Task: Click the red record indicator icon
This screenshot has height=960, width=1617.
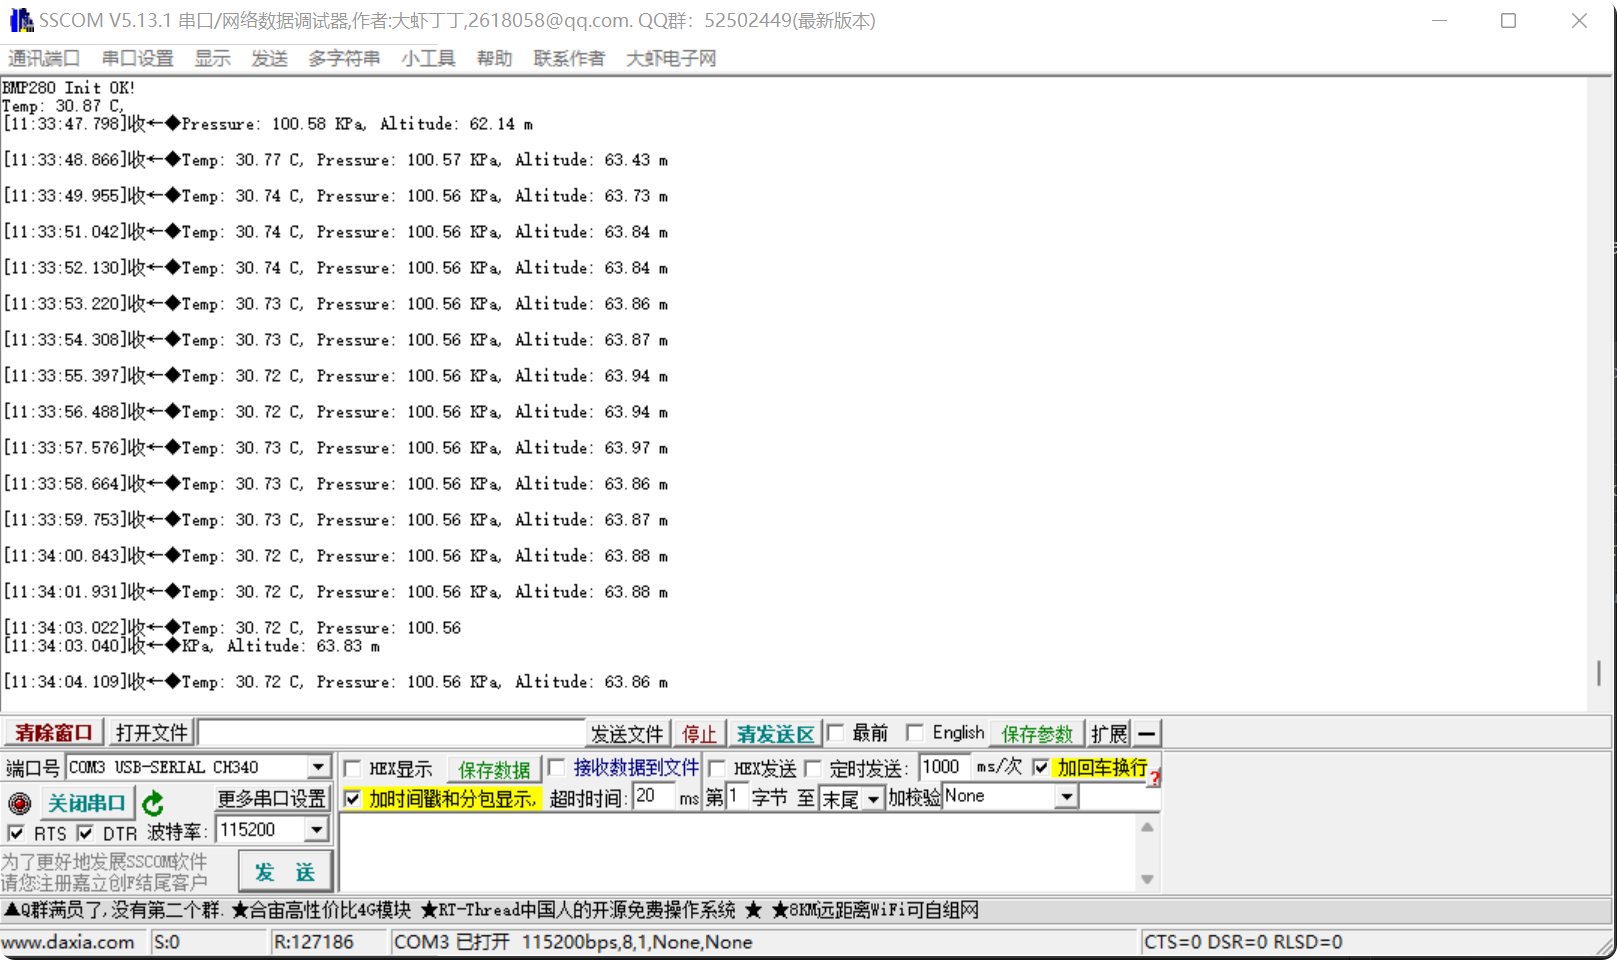Action: (19, 803)
